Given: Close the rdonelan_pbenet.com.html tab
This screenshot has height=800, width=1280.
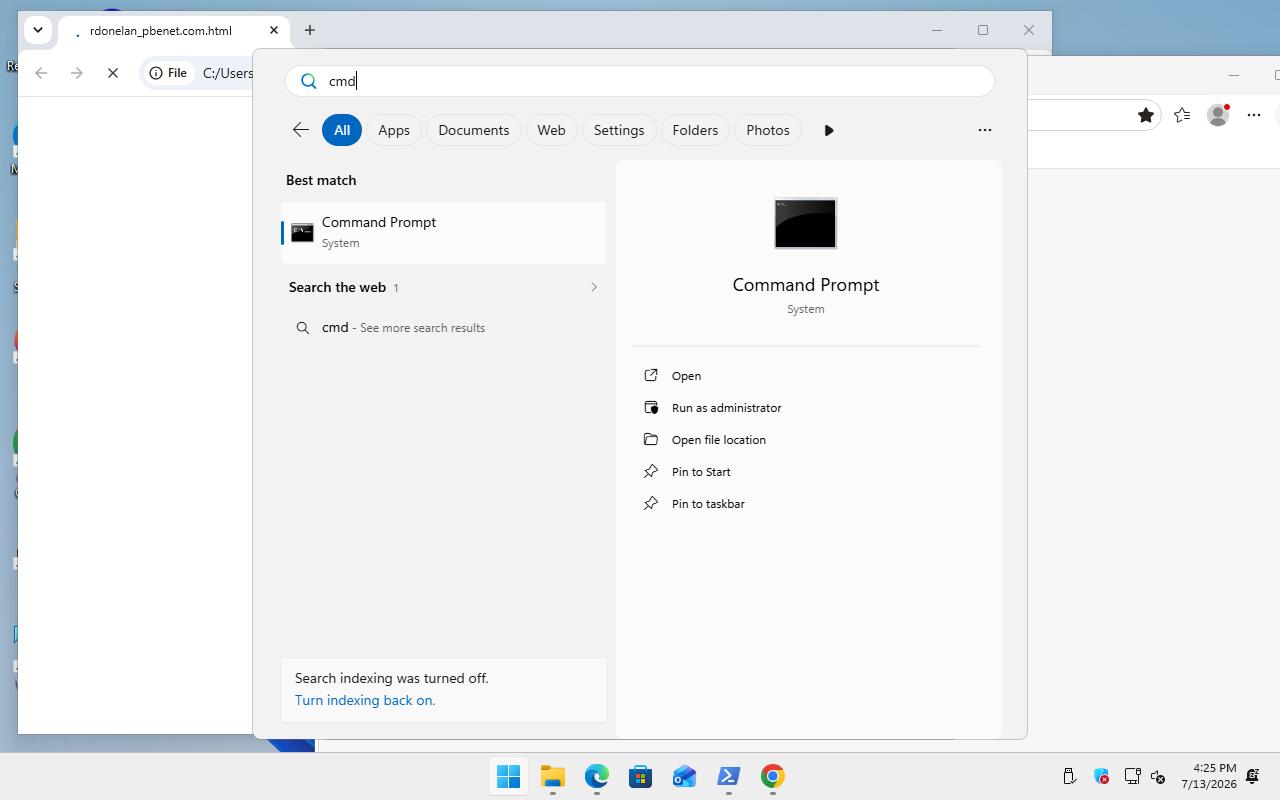Looking at the screenshot, I should click(274, 31).
